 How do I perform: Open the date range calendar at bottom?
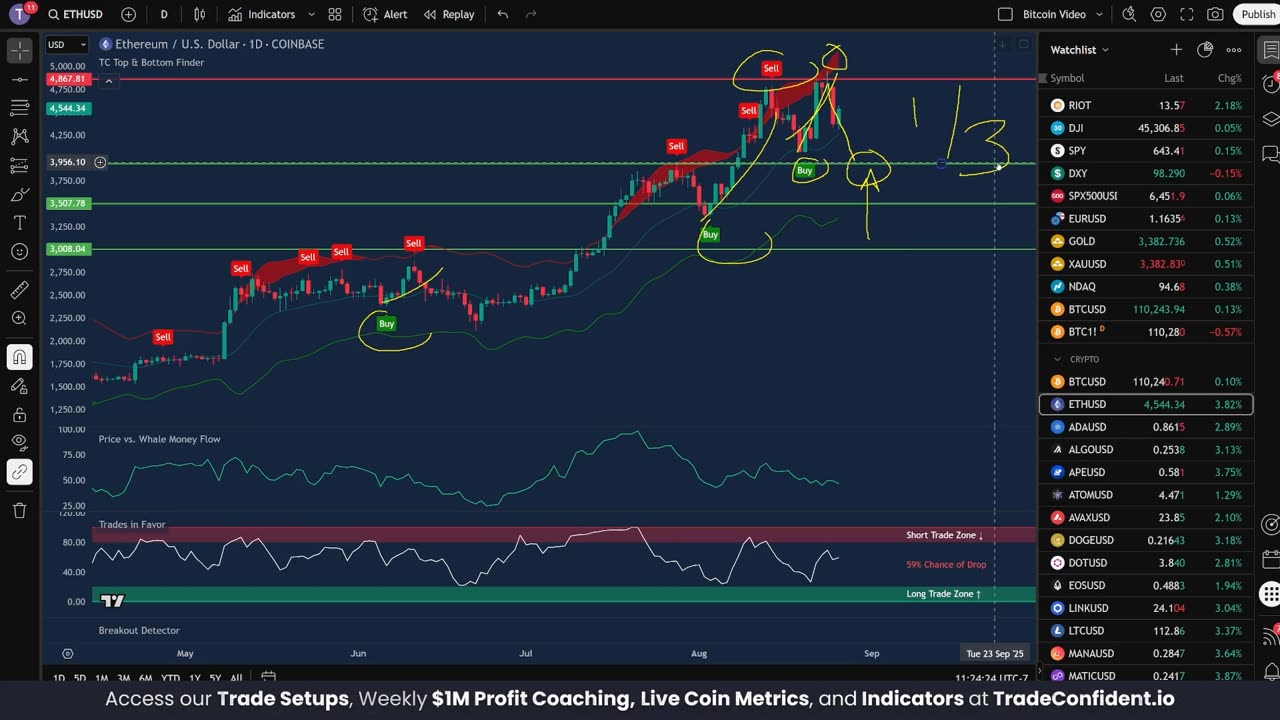268,677
